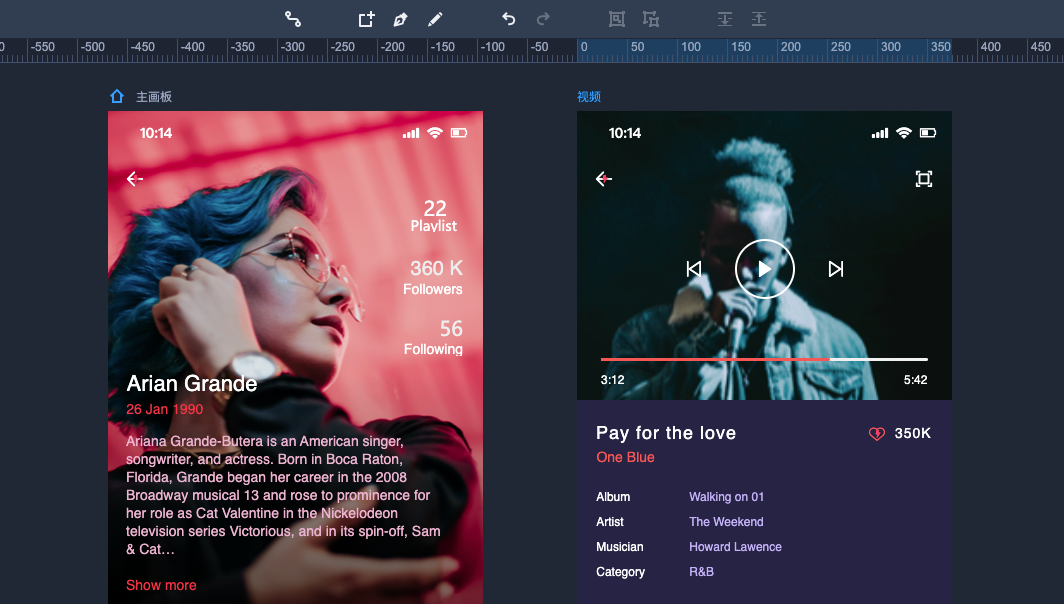Click the move-up layer icon
The width and height of the screenshot is (1064, 604).
pyautogui.click(x=759, y=19)
